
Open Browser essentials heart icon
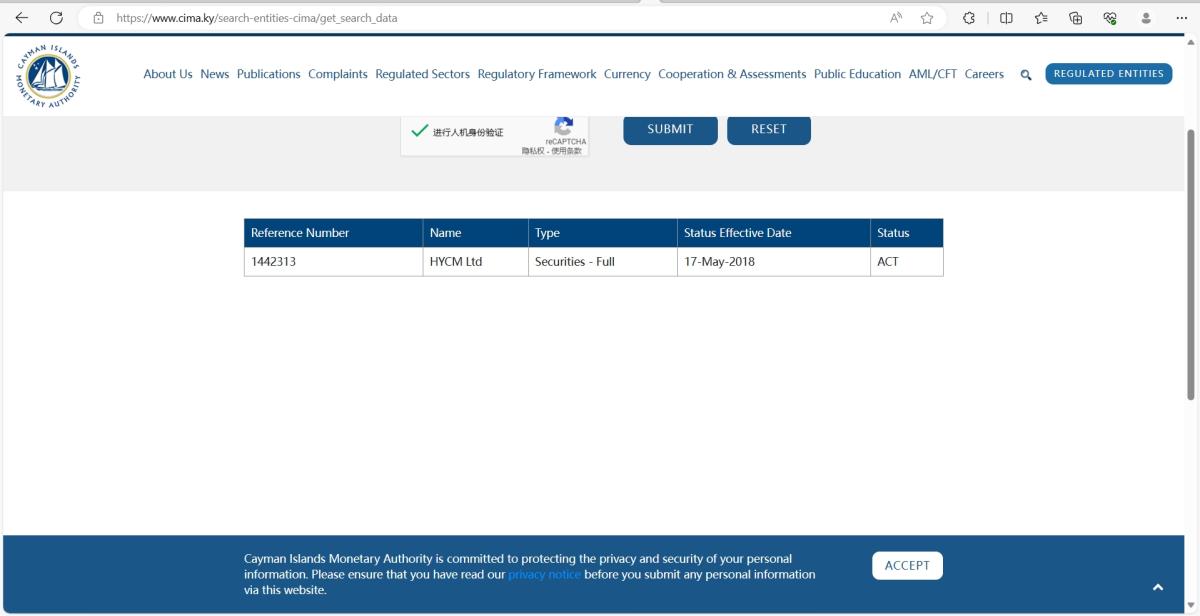tap(1110, 18)
